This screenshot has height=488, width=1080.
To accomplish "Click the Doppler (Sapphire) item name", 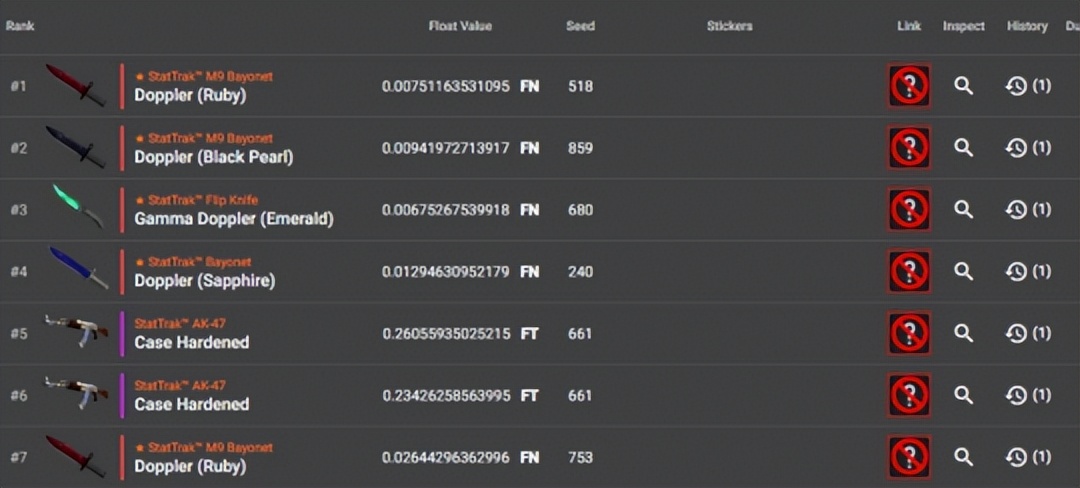I will (x=204, y=281).
